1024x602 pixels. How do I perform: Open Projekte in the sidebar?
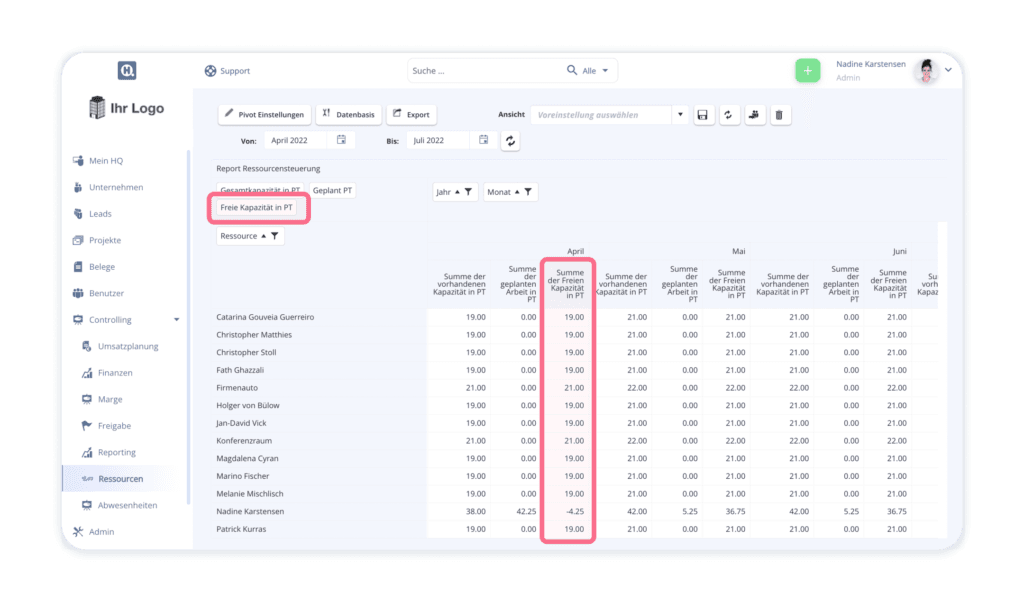tap(105, 240)
